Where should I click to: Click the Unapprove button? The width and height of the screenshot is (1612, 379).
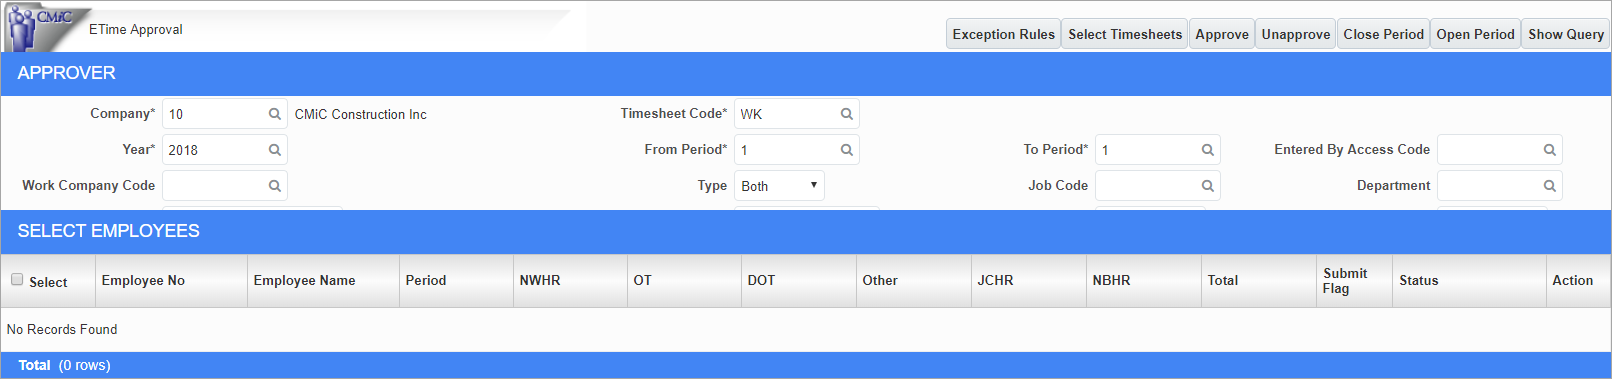(1296, 34)
